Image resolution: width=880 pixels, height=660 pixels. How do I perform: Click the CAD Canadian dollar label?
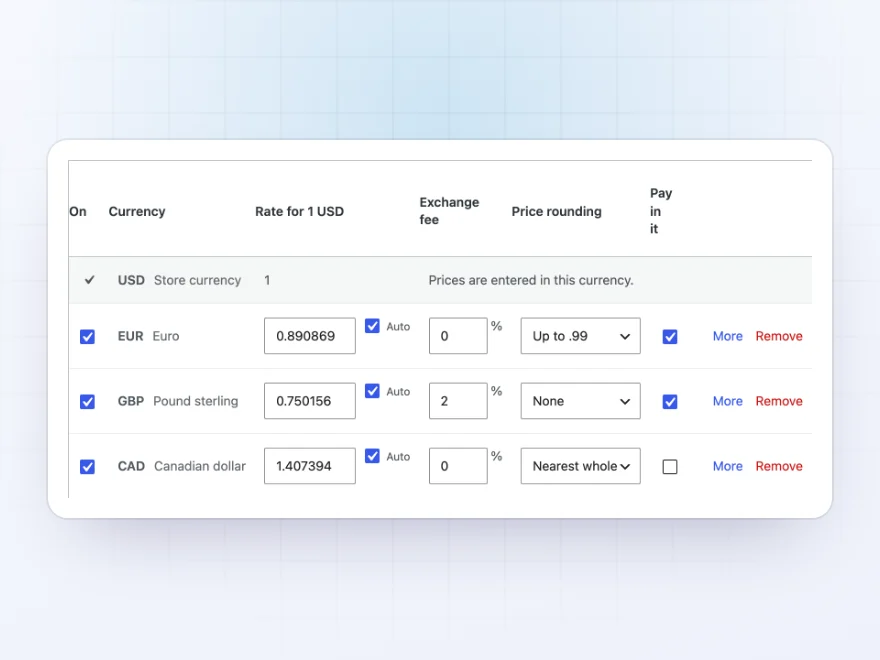click(182, 466)
